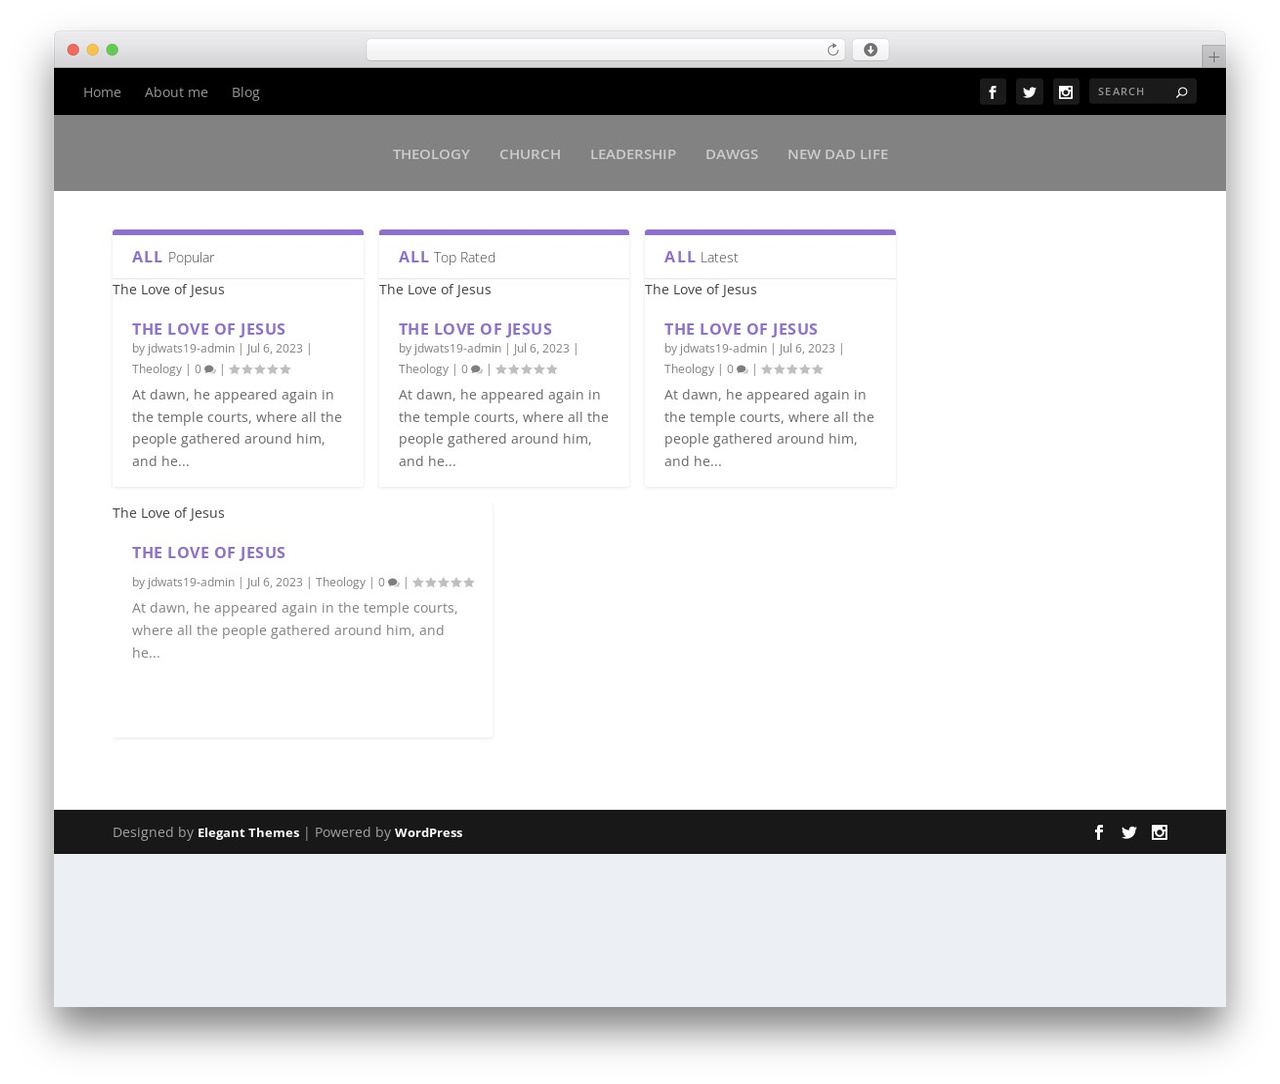1280x1084 pixels.
Task: Click 'The Love of Jesus' image text above bottom card
Action: click(x=168, y=513)
